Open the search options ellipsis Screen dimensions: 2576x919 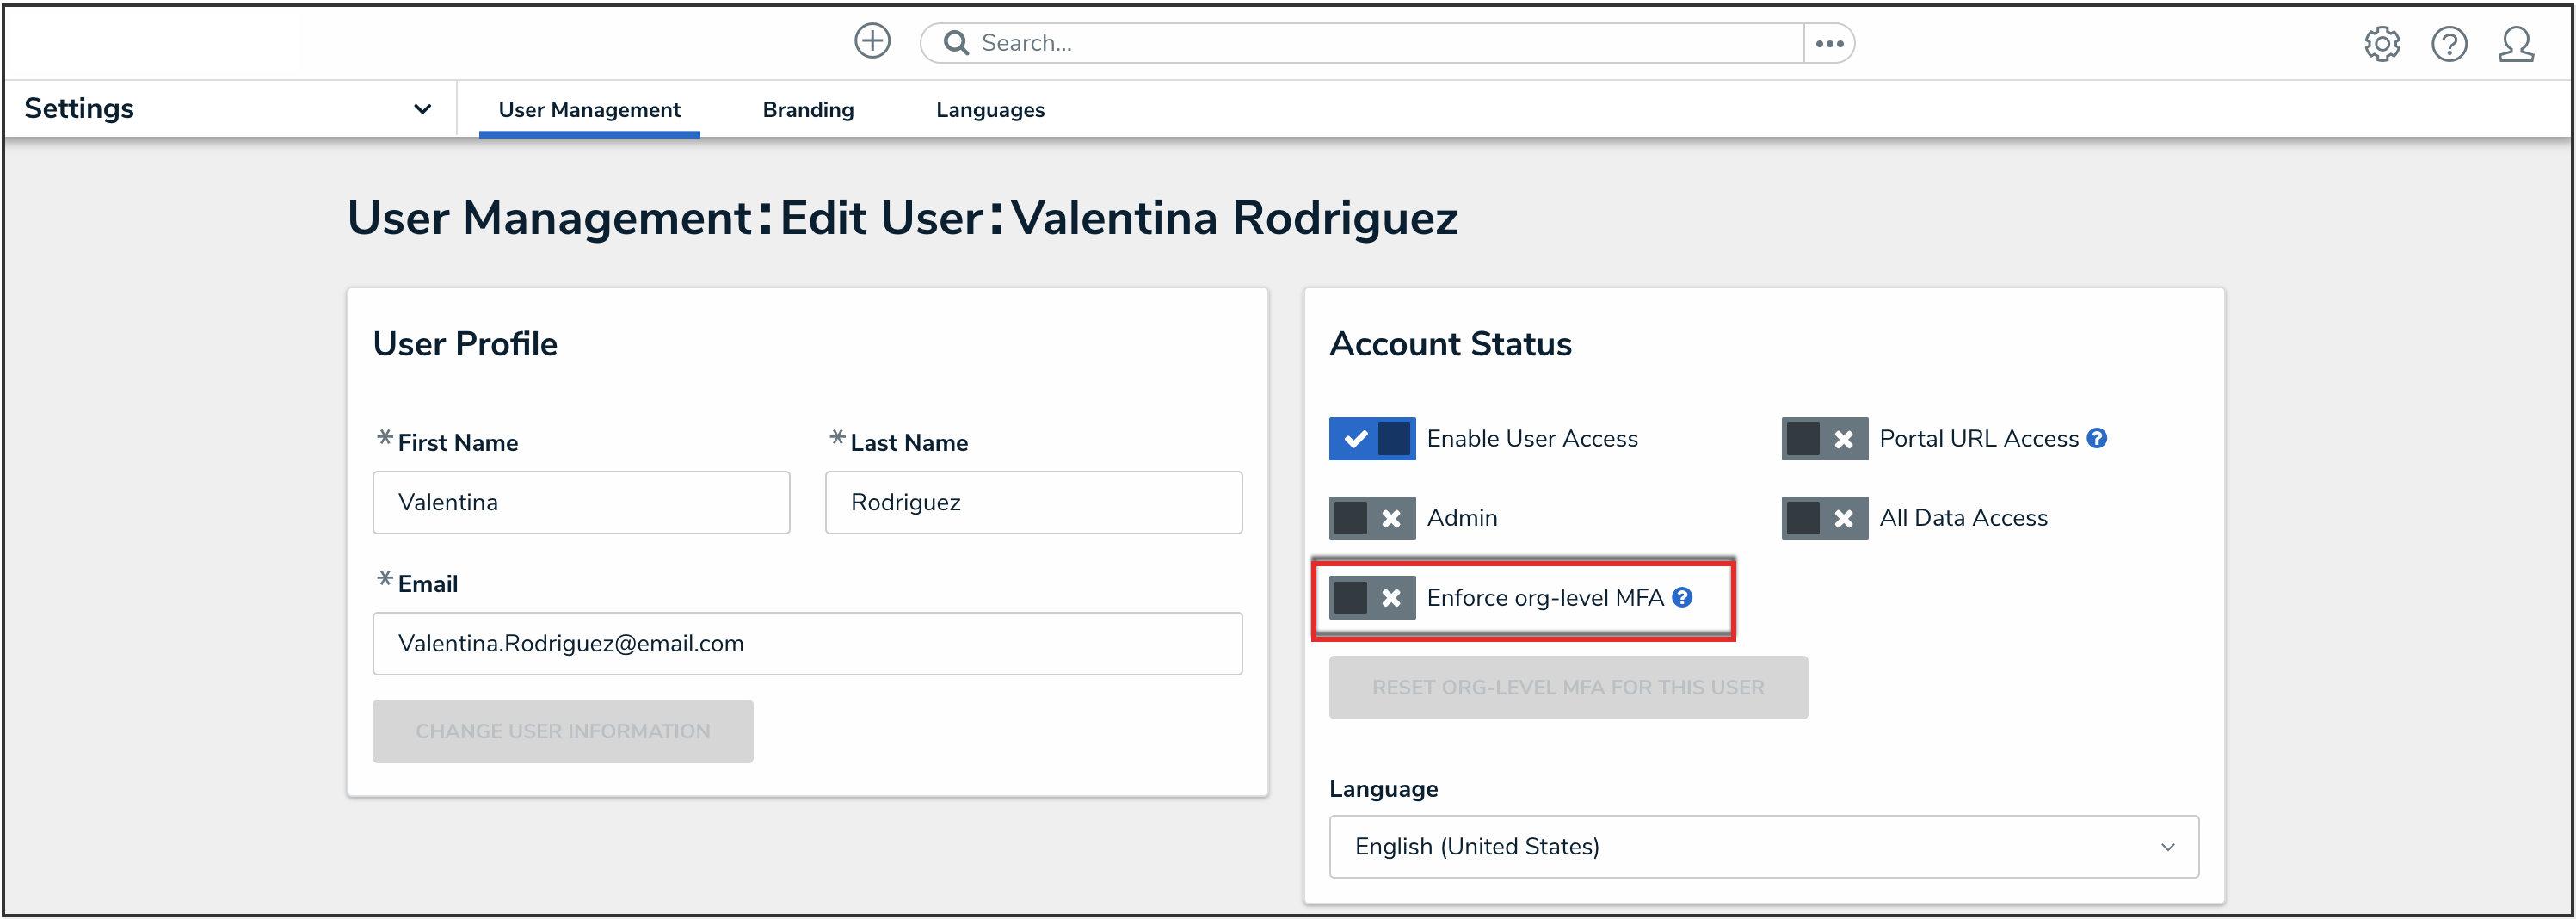1829,44
